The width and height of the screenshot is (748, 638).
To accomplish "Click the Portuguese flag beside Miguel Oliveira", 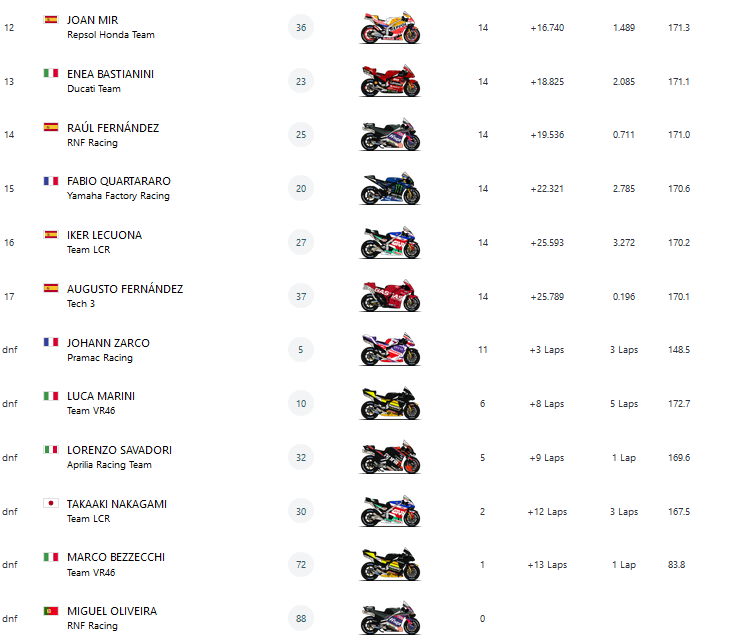I will (x=51, y=610).
